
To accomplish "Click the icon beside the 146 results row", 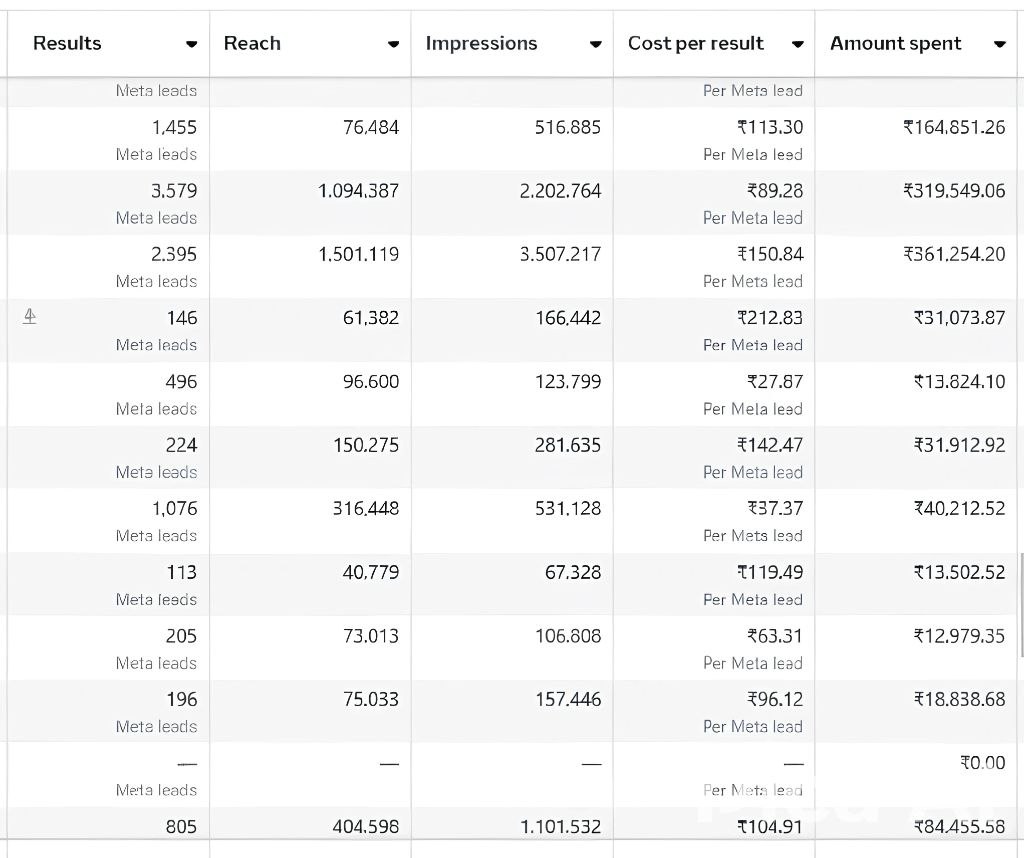I will [x=30, y=317].
